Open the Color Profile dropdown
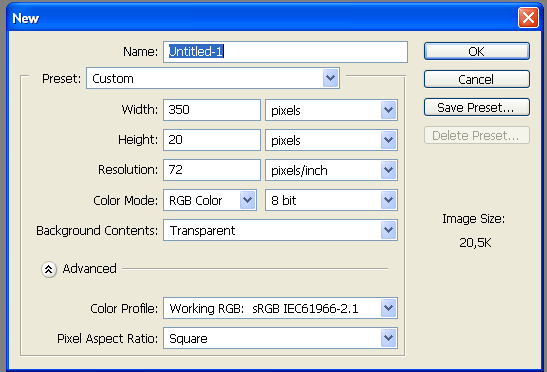The height and width of the screenshot is (372, 547). (280, 308)
